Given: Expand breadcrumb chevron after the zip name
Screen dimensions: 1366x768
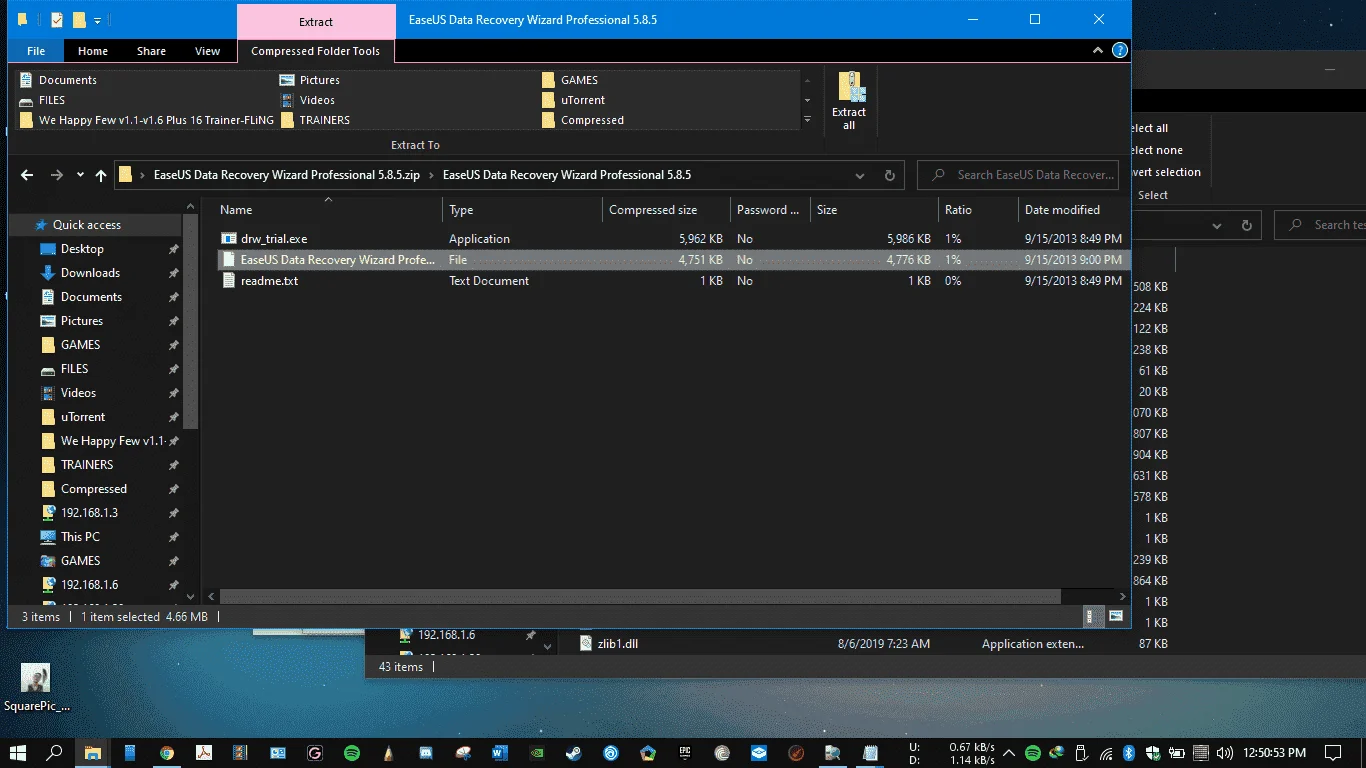Looking at the screenshot, I should [431, 175].
